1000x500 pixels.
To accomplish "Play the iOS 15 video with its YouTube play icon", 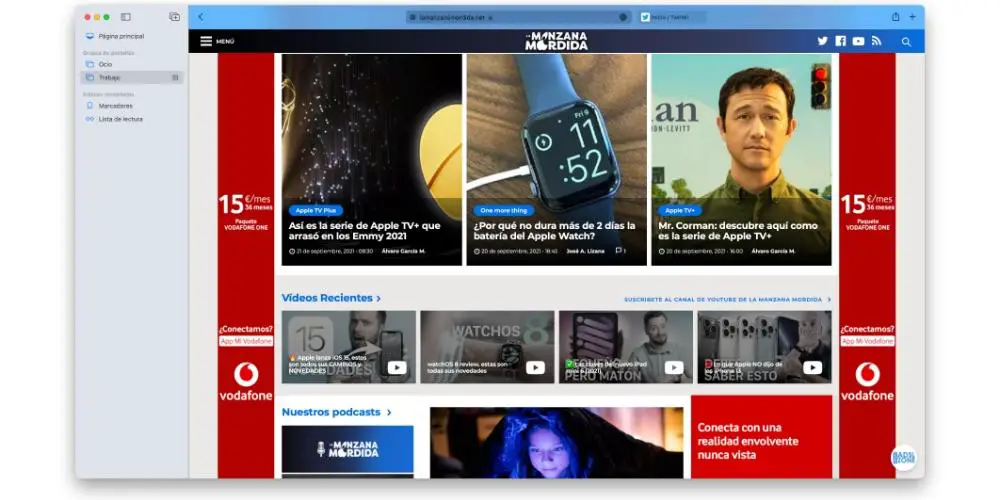I will [x=397, y=368].
